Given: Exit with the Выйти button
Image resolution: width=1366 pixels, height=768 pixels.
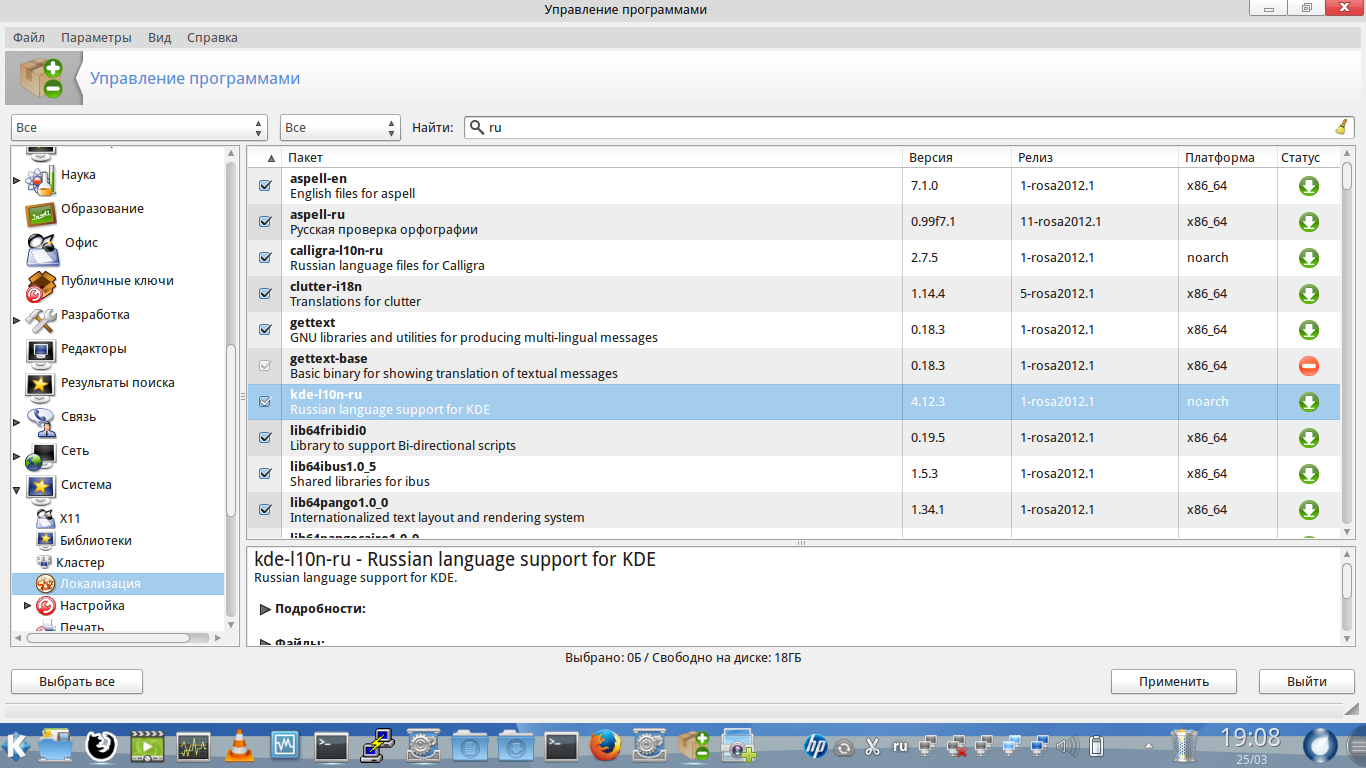Looking at the screenshot, I should coord(1307,682).
